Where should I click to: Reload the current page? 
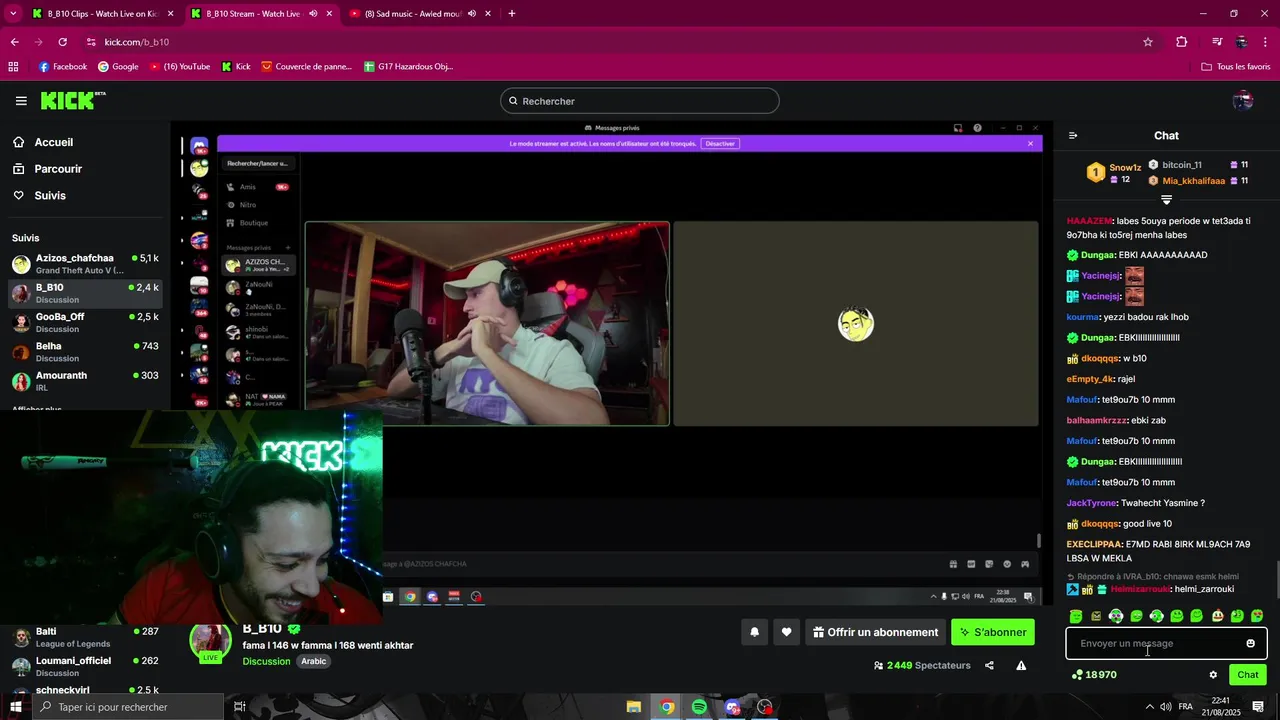62,42
